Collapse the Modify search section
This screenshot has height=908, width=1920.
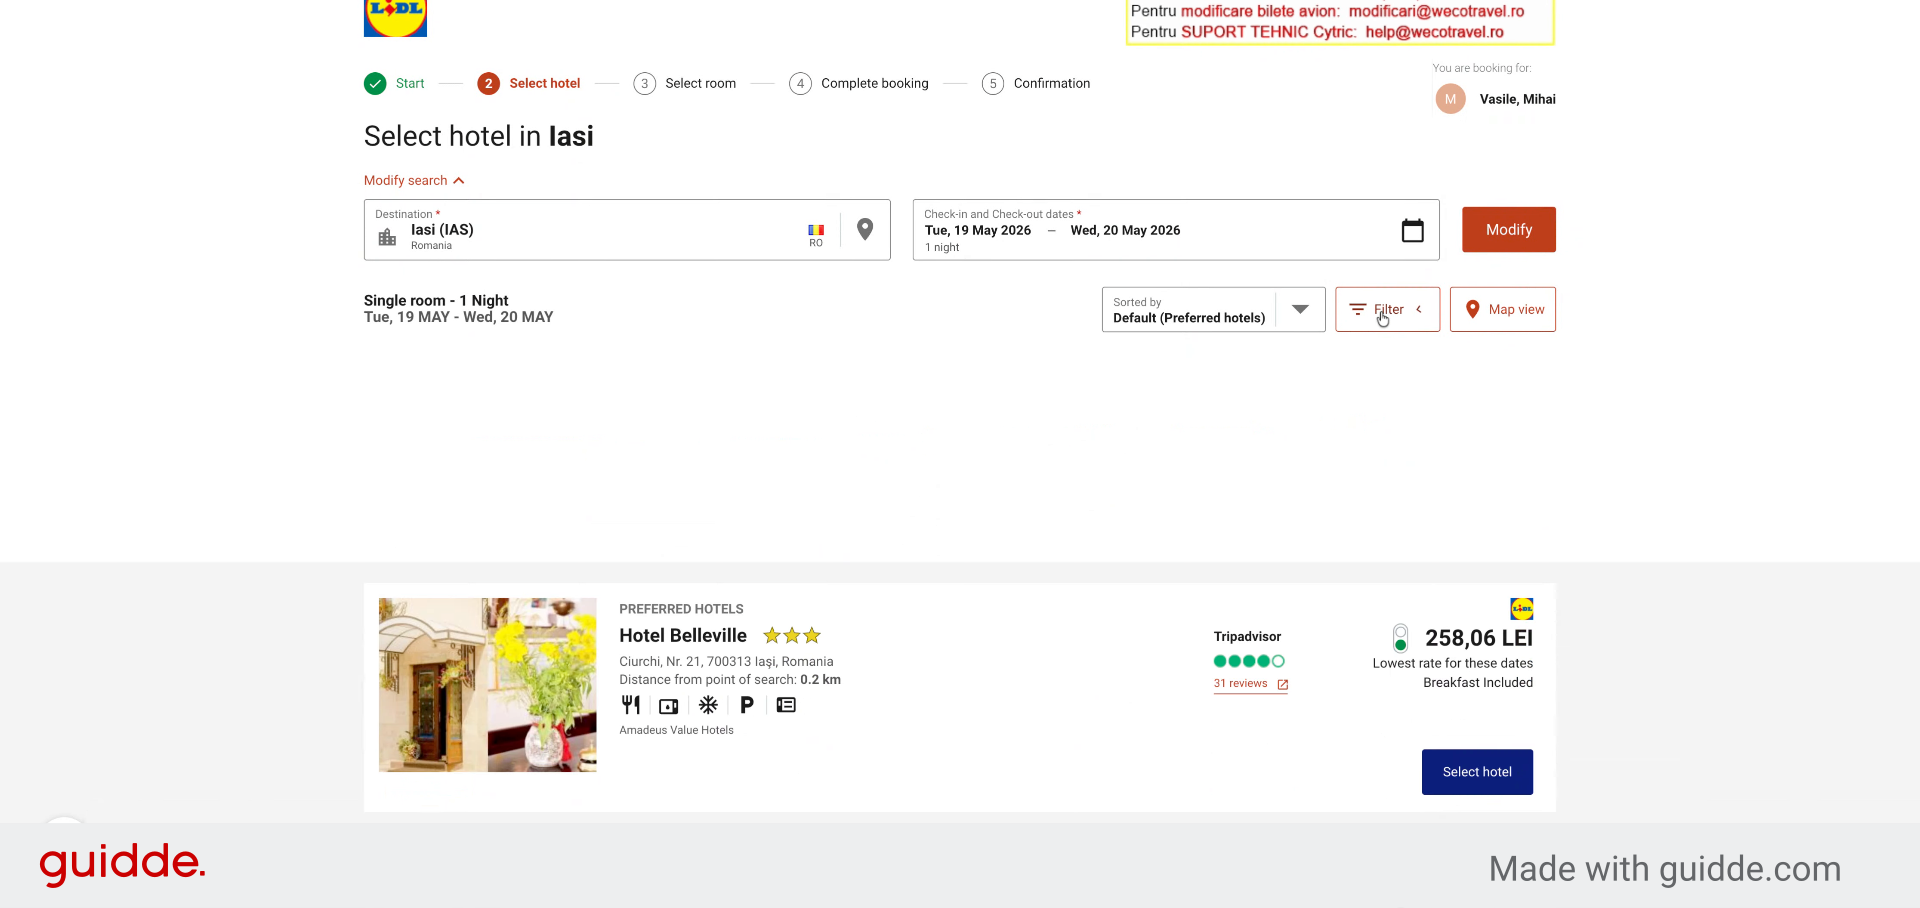click(x=414, y=180)
